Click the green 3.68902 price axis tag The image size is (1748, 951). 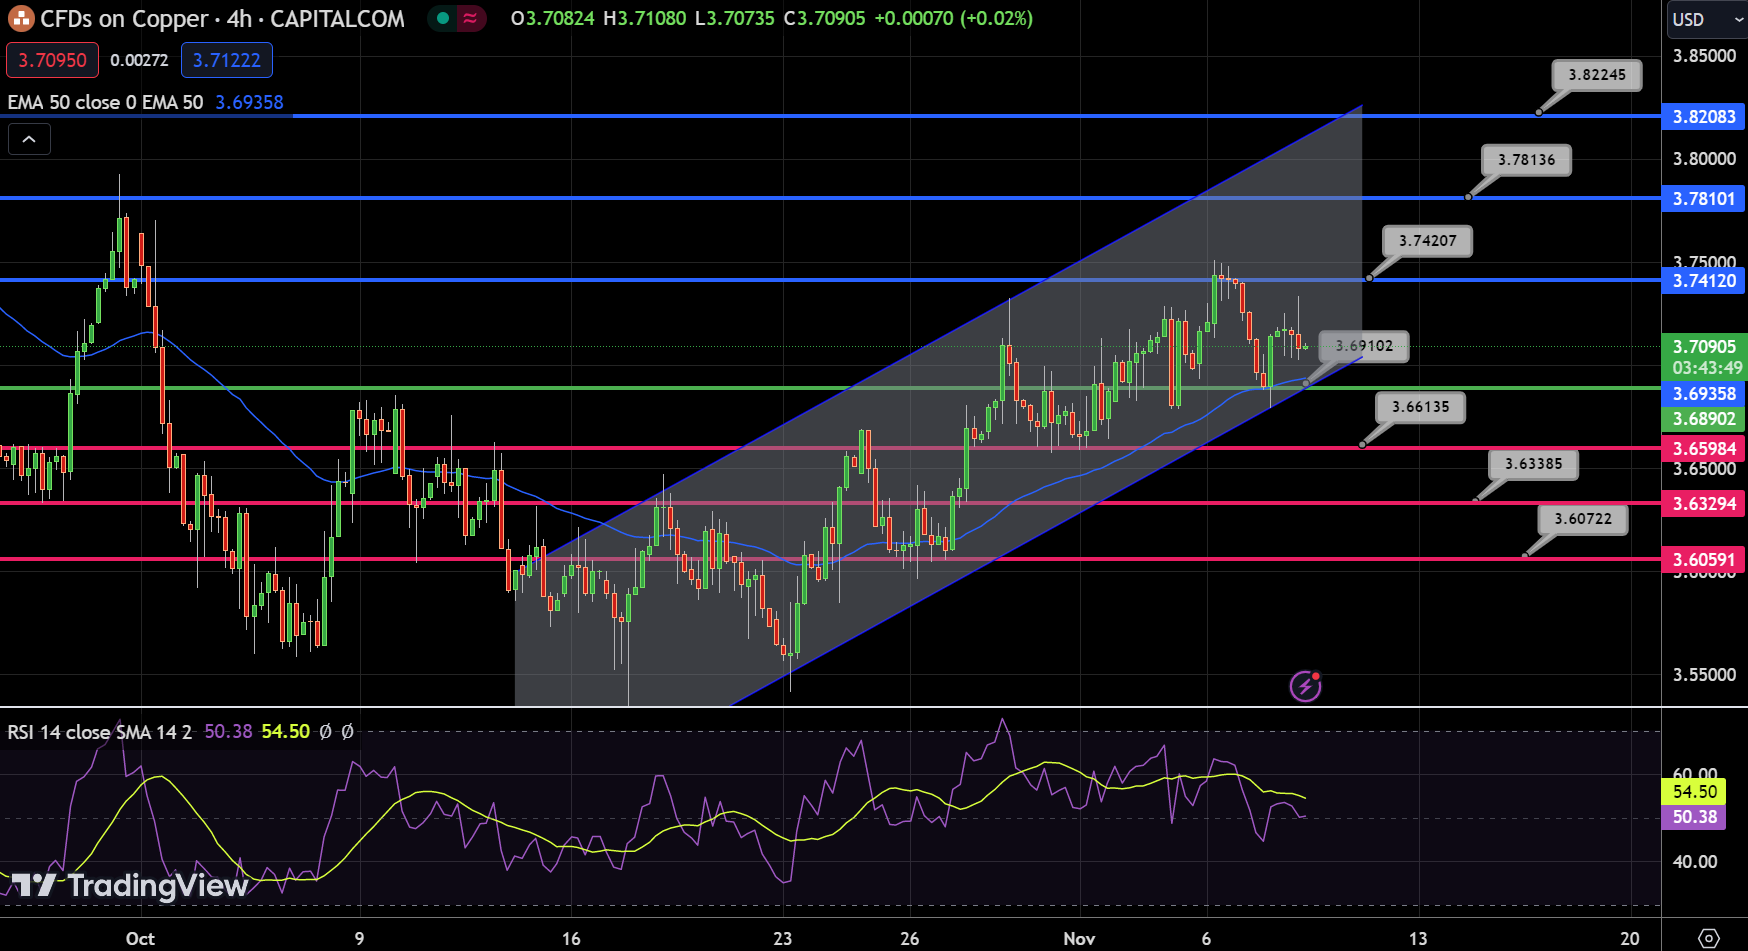click(1704, 419)
